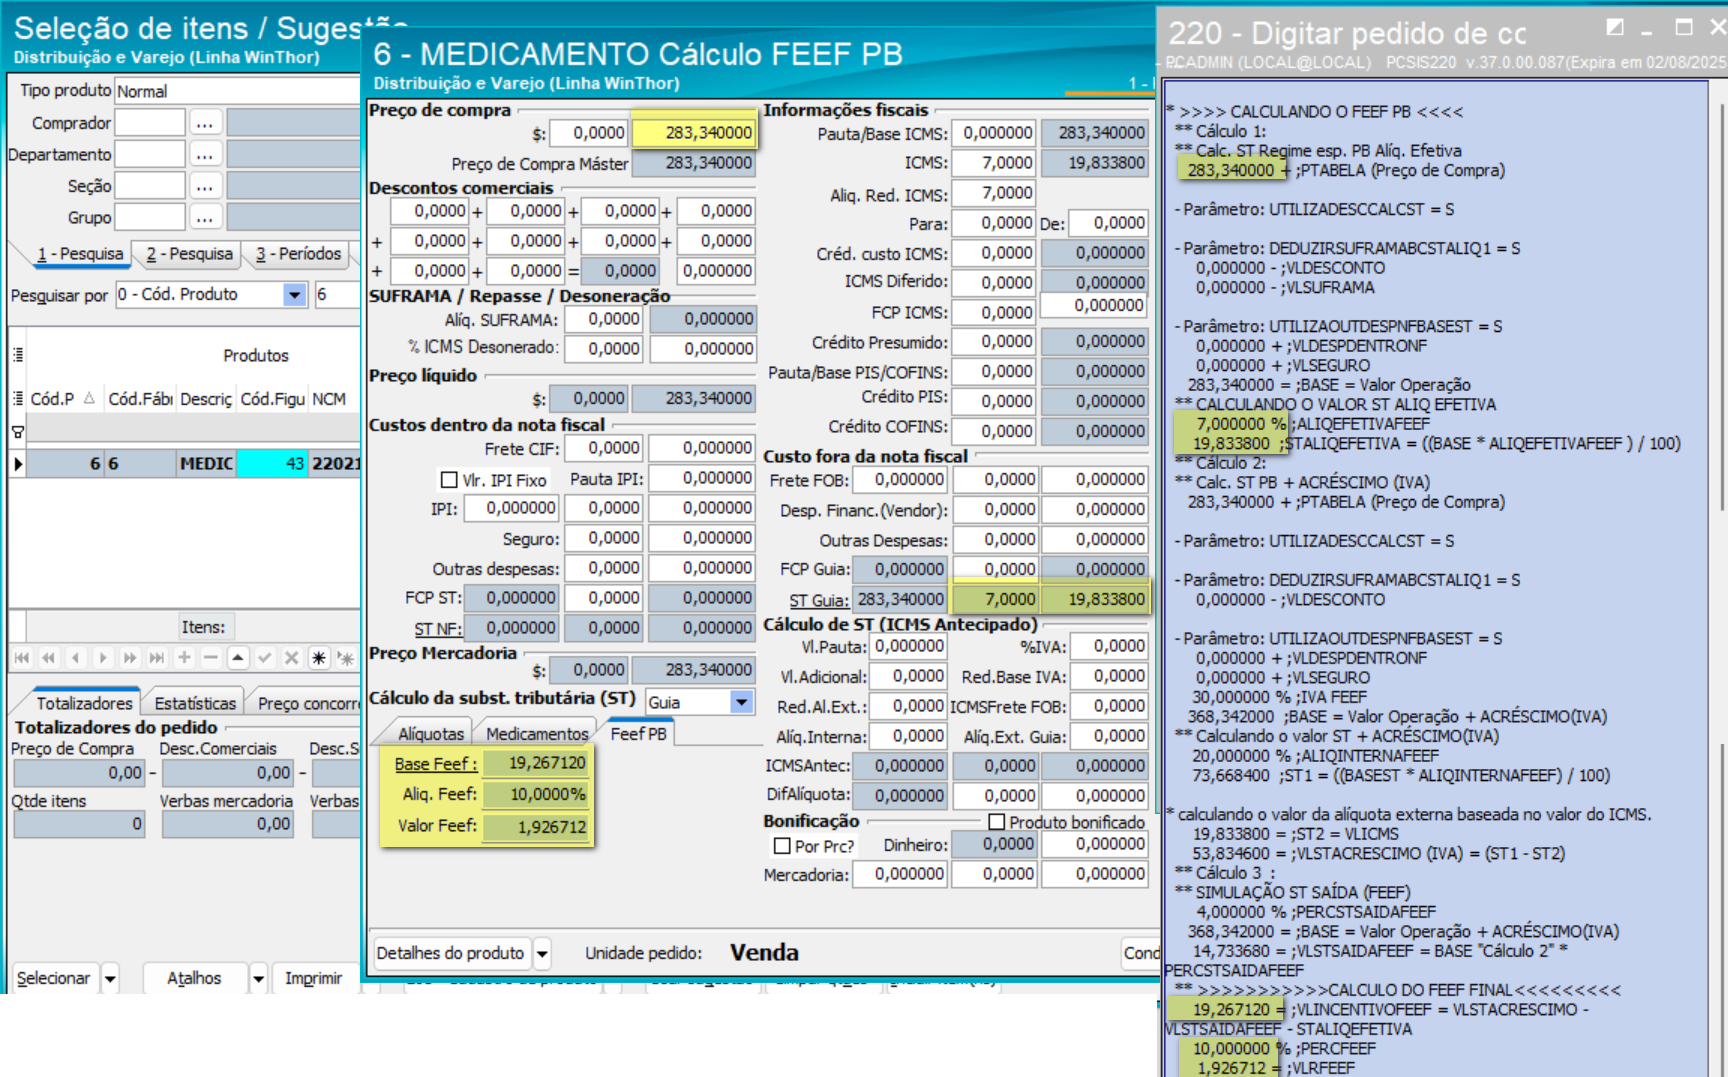Open the Cálculo da subst. tributária dropdown

(x=742, y=702)
